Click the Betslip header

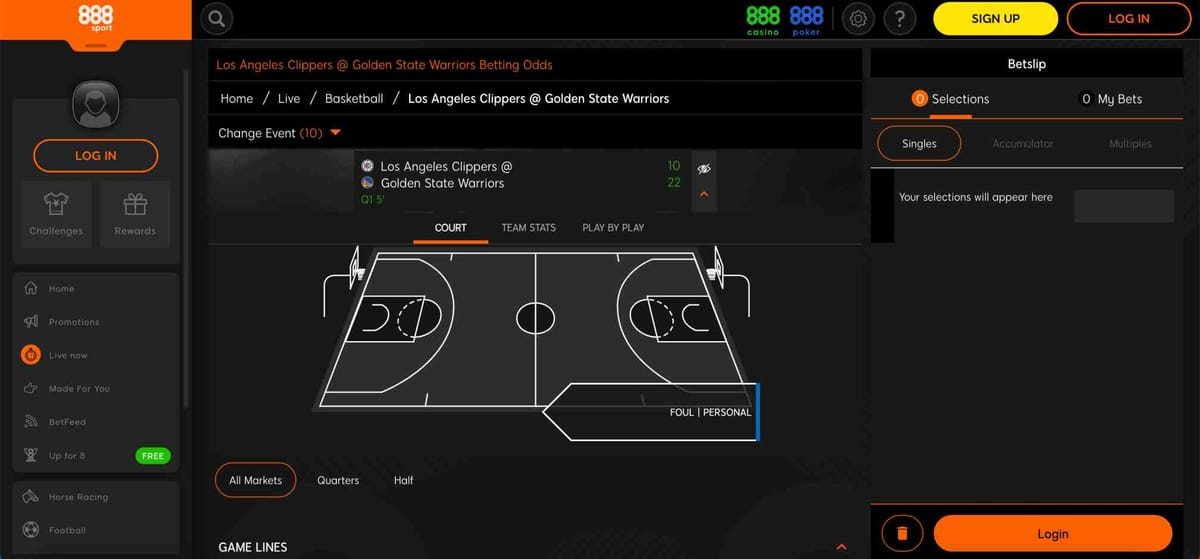click(1027, 64)
